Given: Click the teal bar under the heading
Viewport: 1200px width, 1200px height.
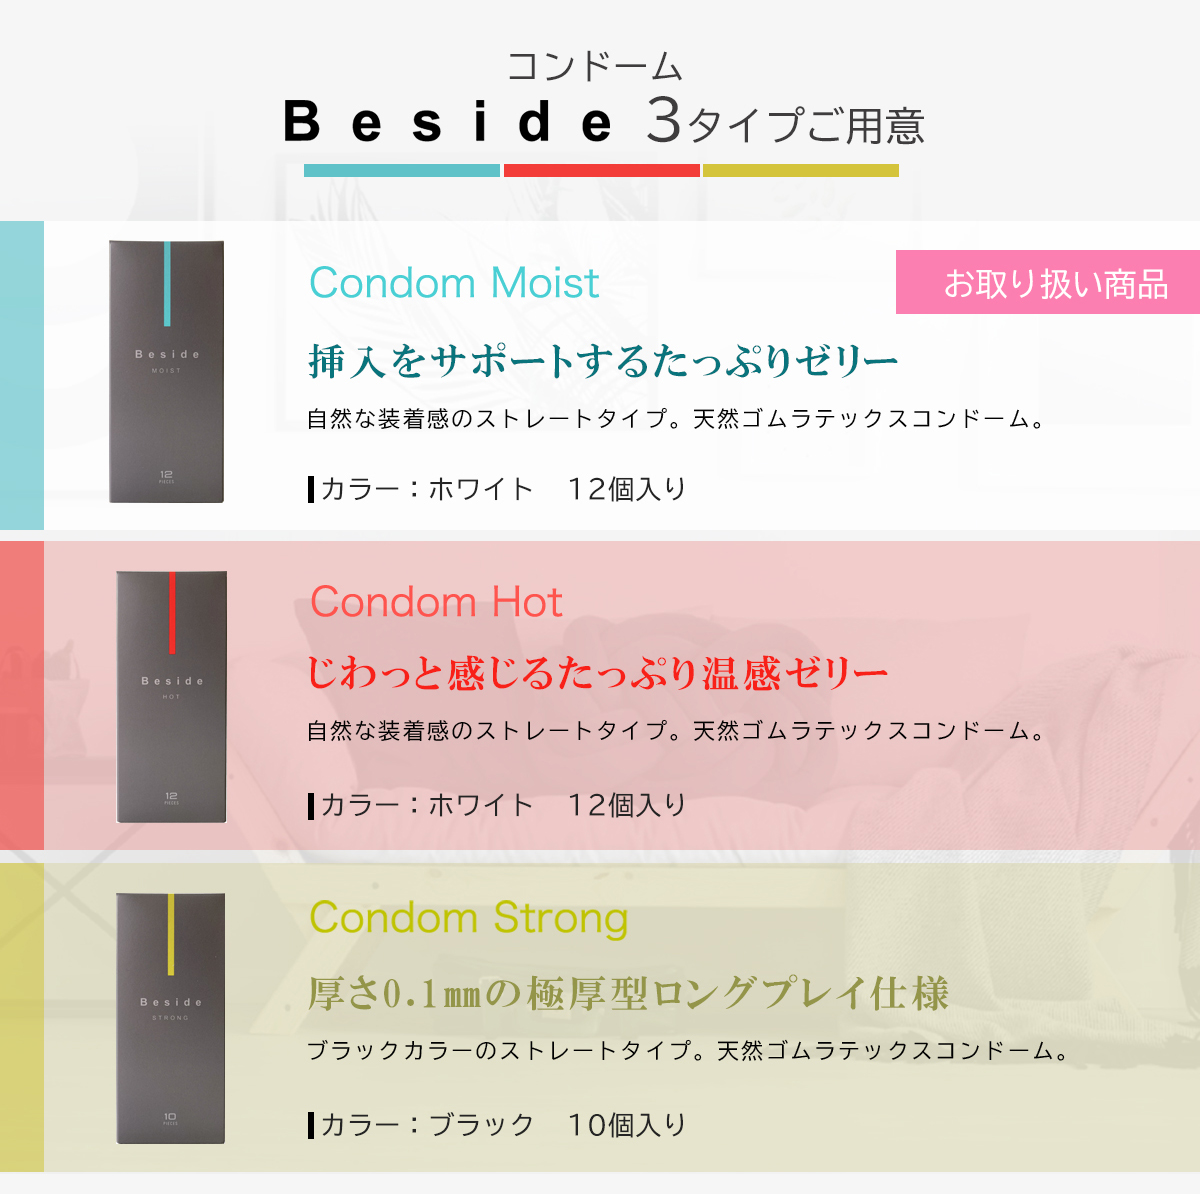Looking at the screenshot, I should [402, 171].
